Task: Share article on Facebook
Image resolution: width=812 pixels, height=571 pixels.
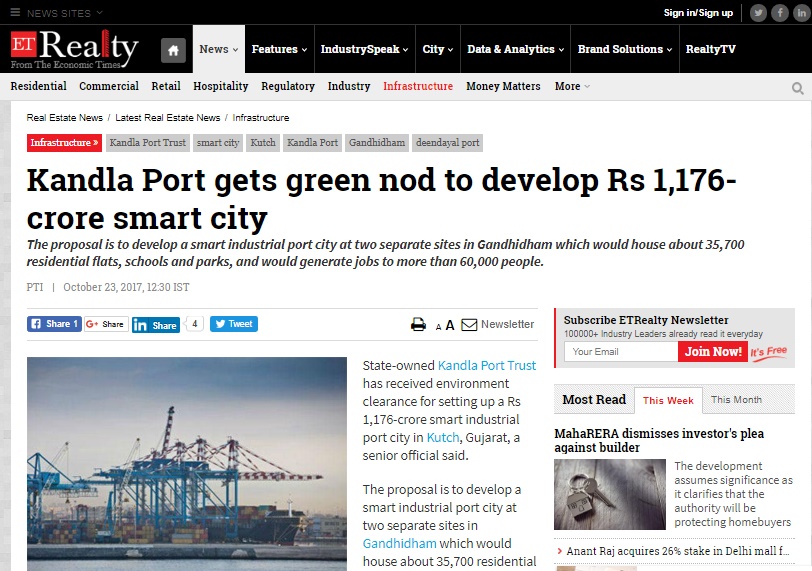Action: [x=54, y=324]
